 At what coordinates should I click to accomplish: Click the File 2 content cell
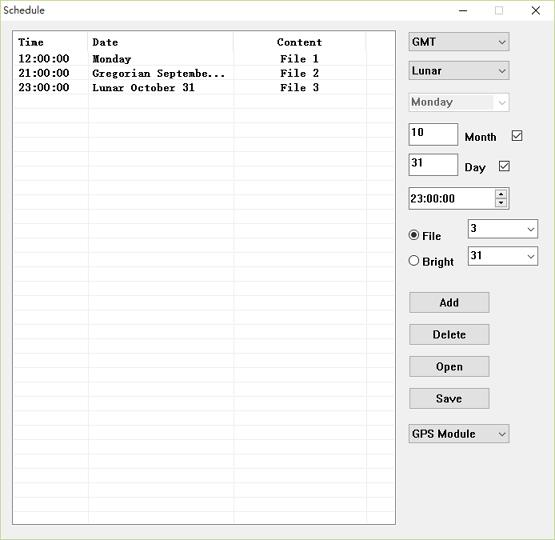coord(299,73)
